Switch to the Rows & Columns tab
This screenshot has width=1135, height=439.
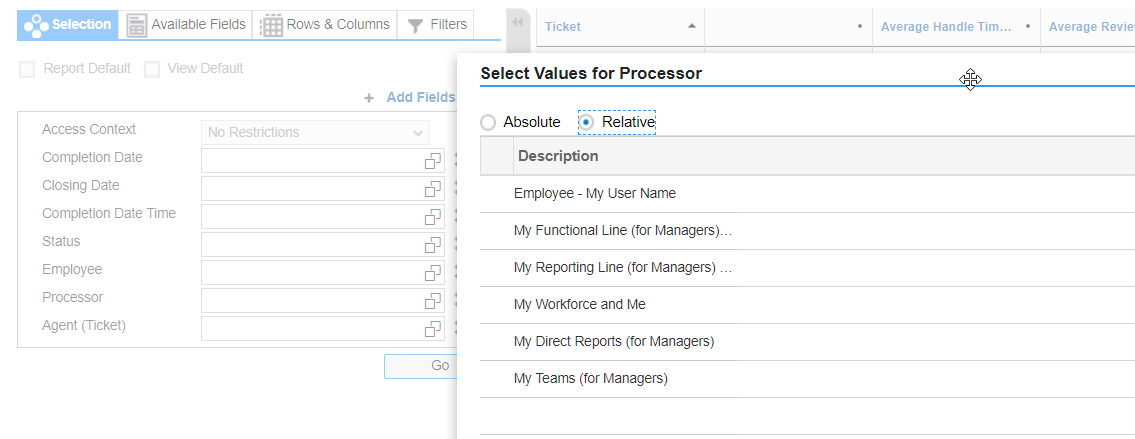pyautogui.click(x=325, y=25)
